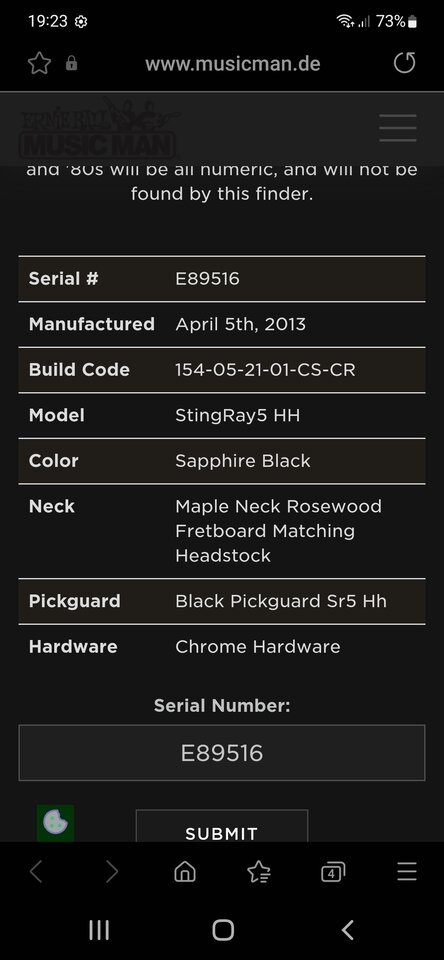Tap the www.musicman.de address bar
Viewport: 444px width, 960px height.
click(x=233, y=64)
